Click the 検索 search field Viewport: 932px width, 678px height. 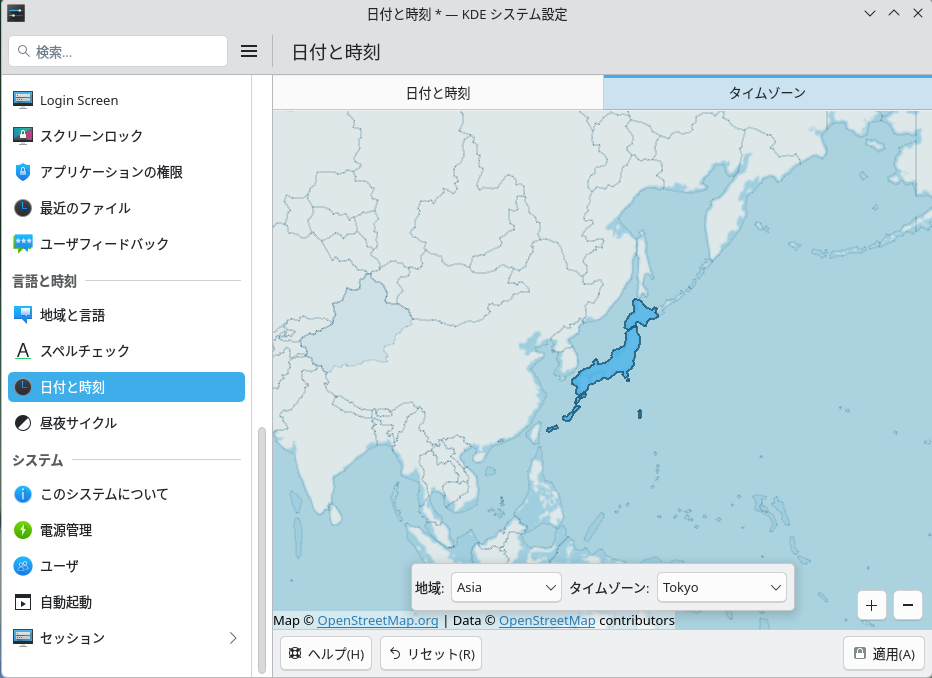tap(118, 51)
